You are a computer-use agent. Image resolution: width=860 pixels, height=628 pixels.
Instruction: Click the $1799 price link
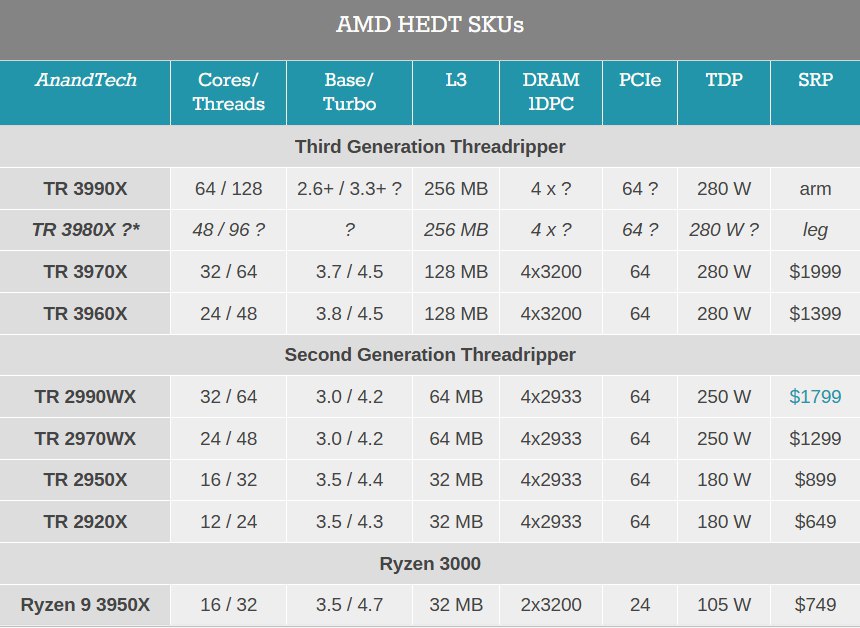[815, 397]
